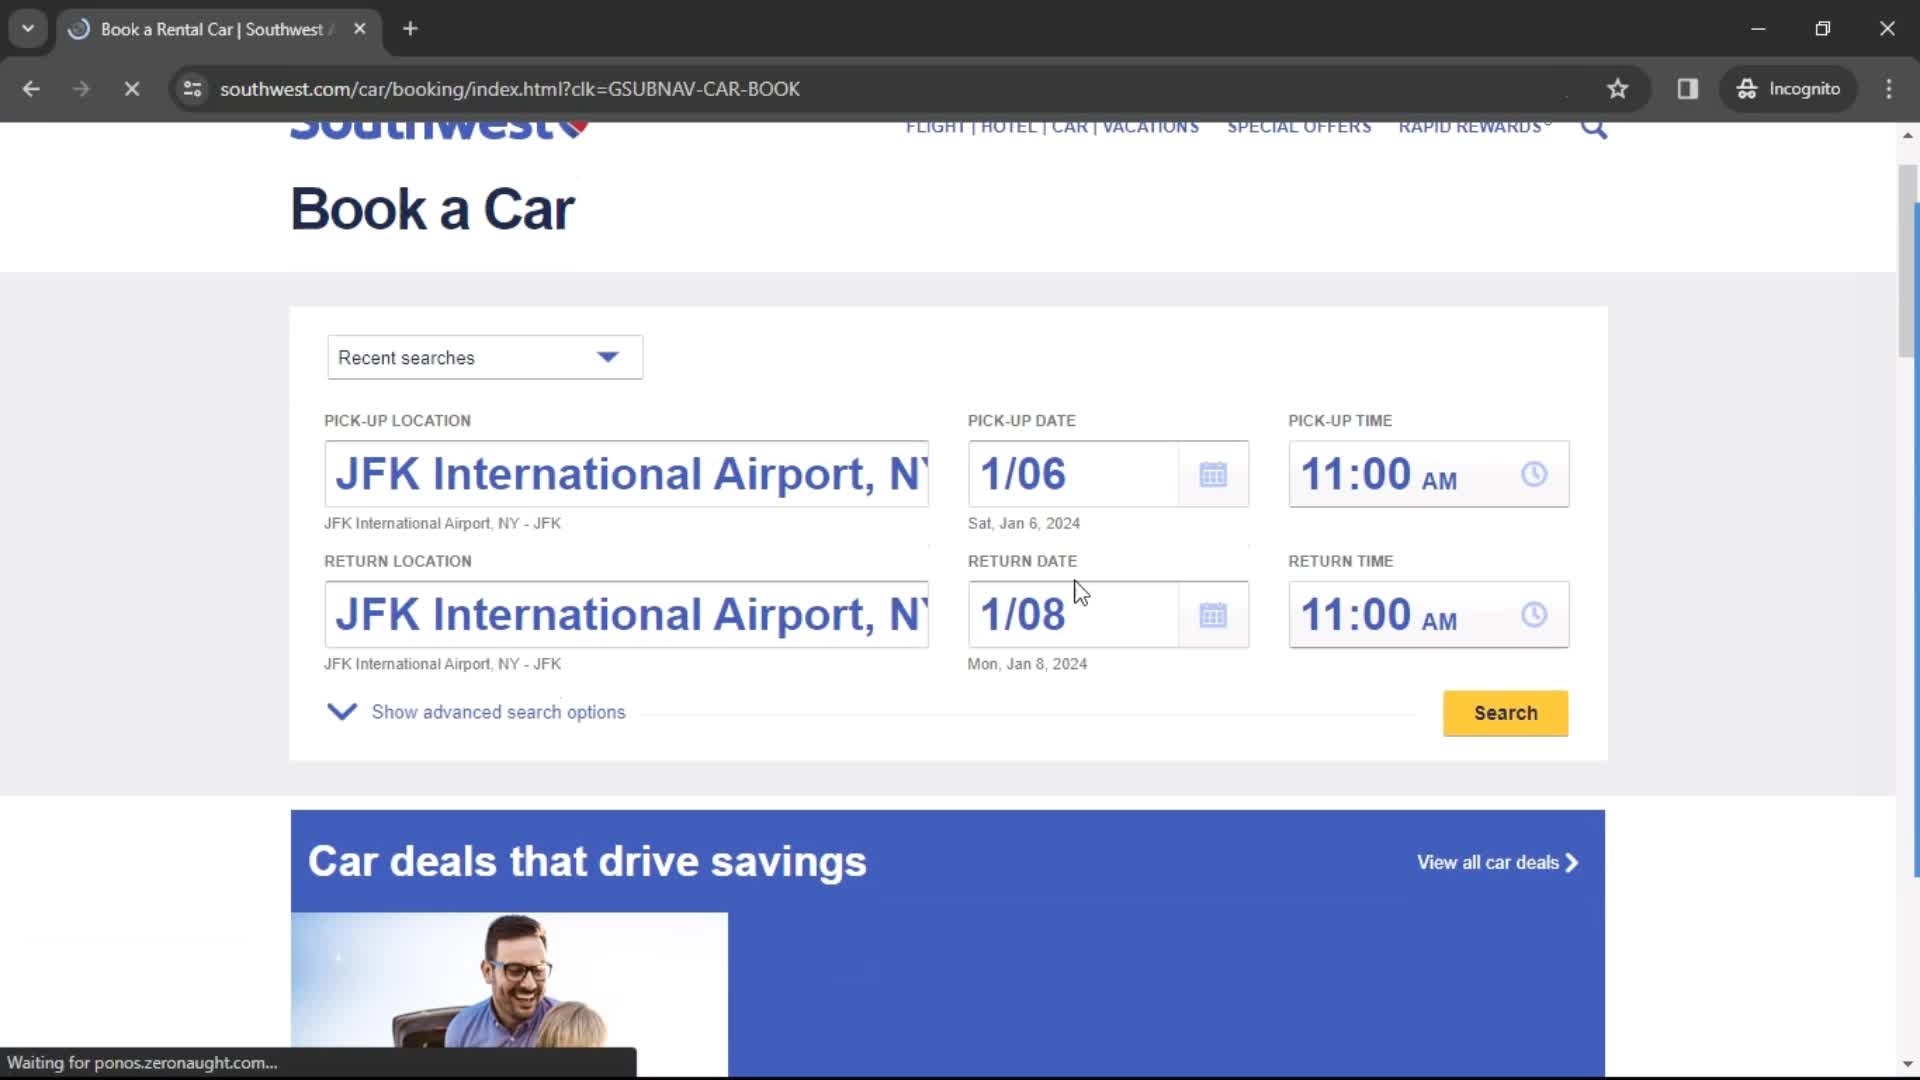Click View all car deals link

tap(1495, 862)
